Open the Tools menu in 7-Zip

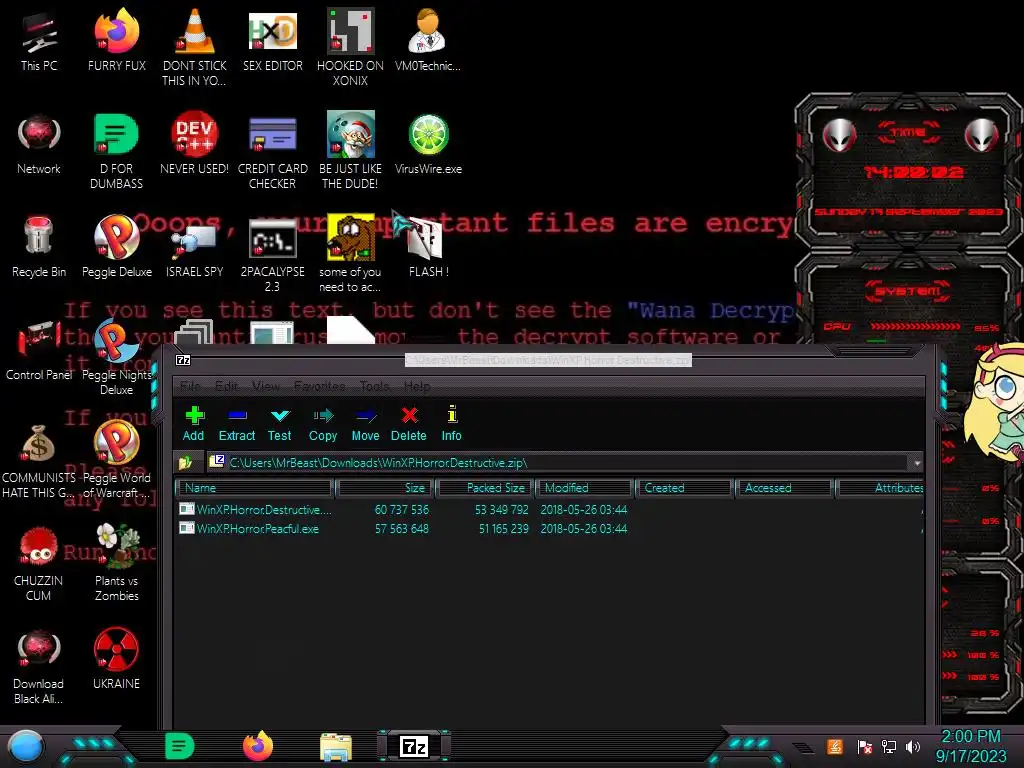374,386
